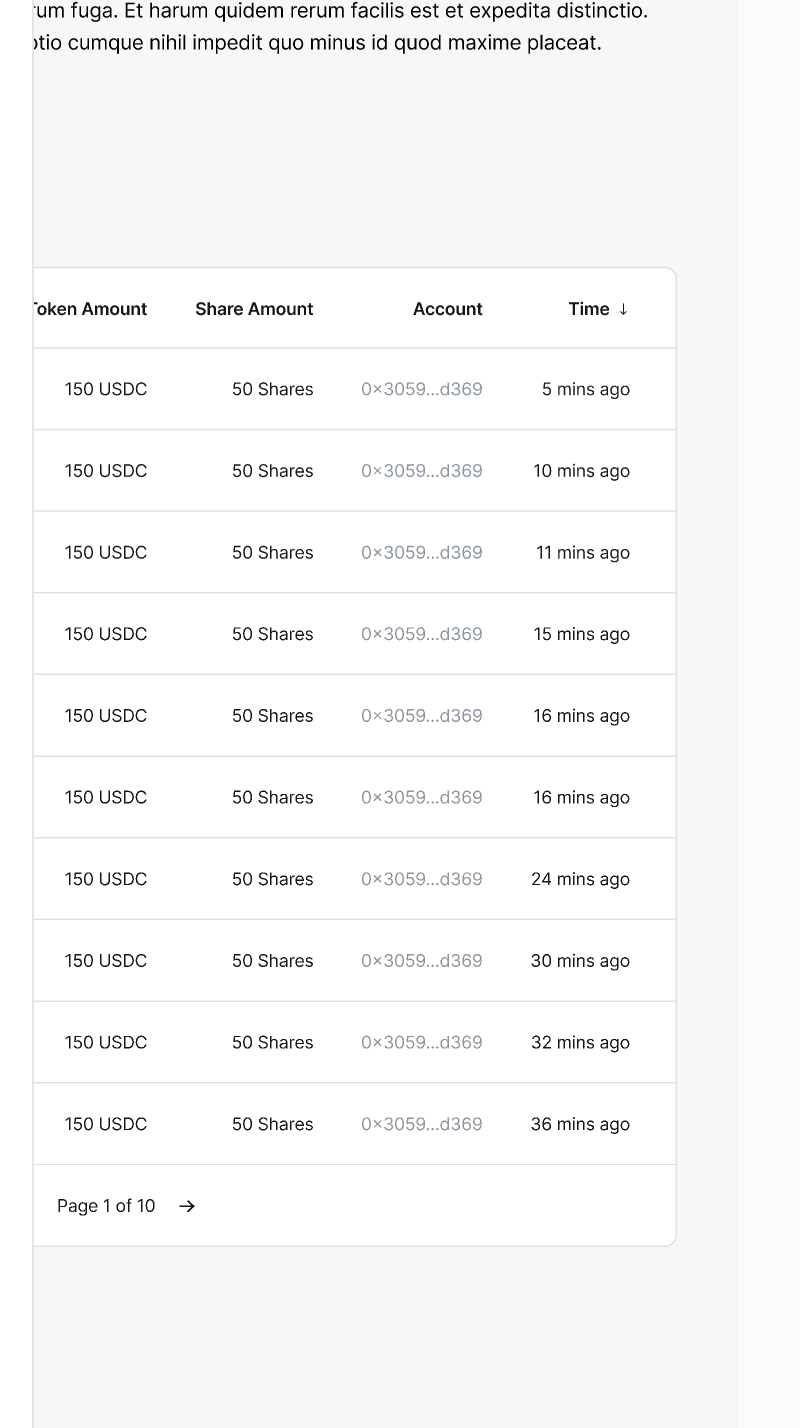
Task: Select the 150 USDC value in the last row
Action: pos(106,1124)
